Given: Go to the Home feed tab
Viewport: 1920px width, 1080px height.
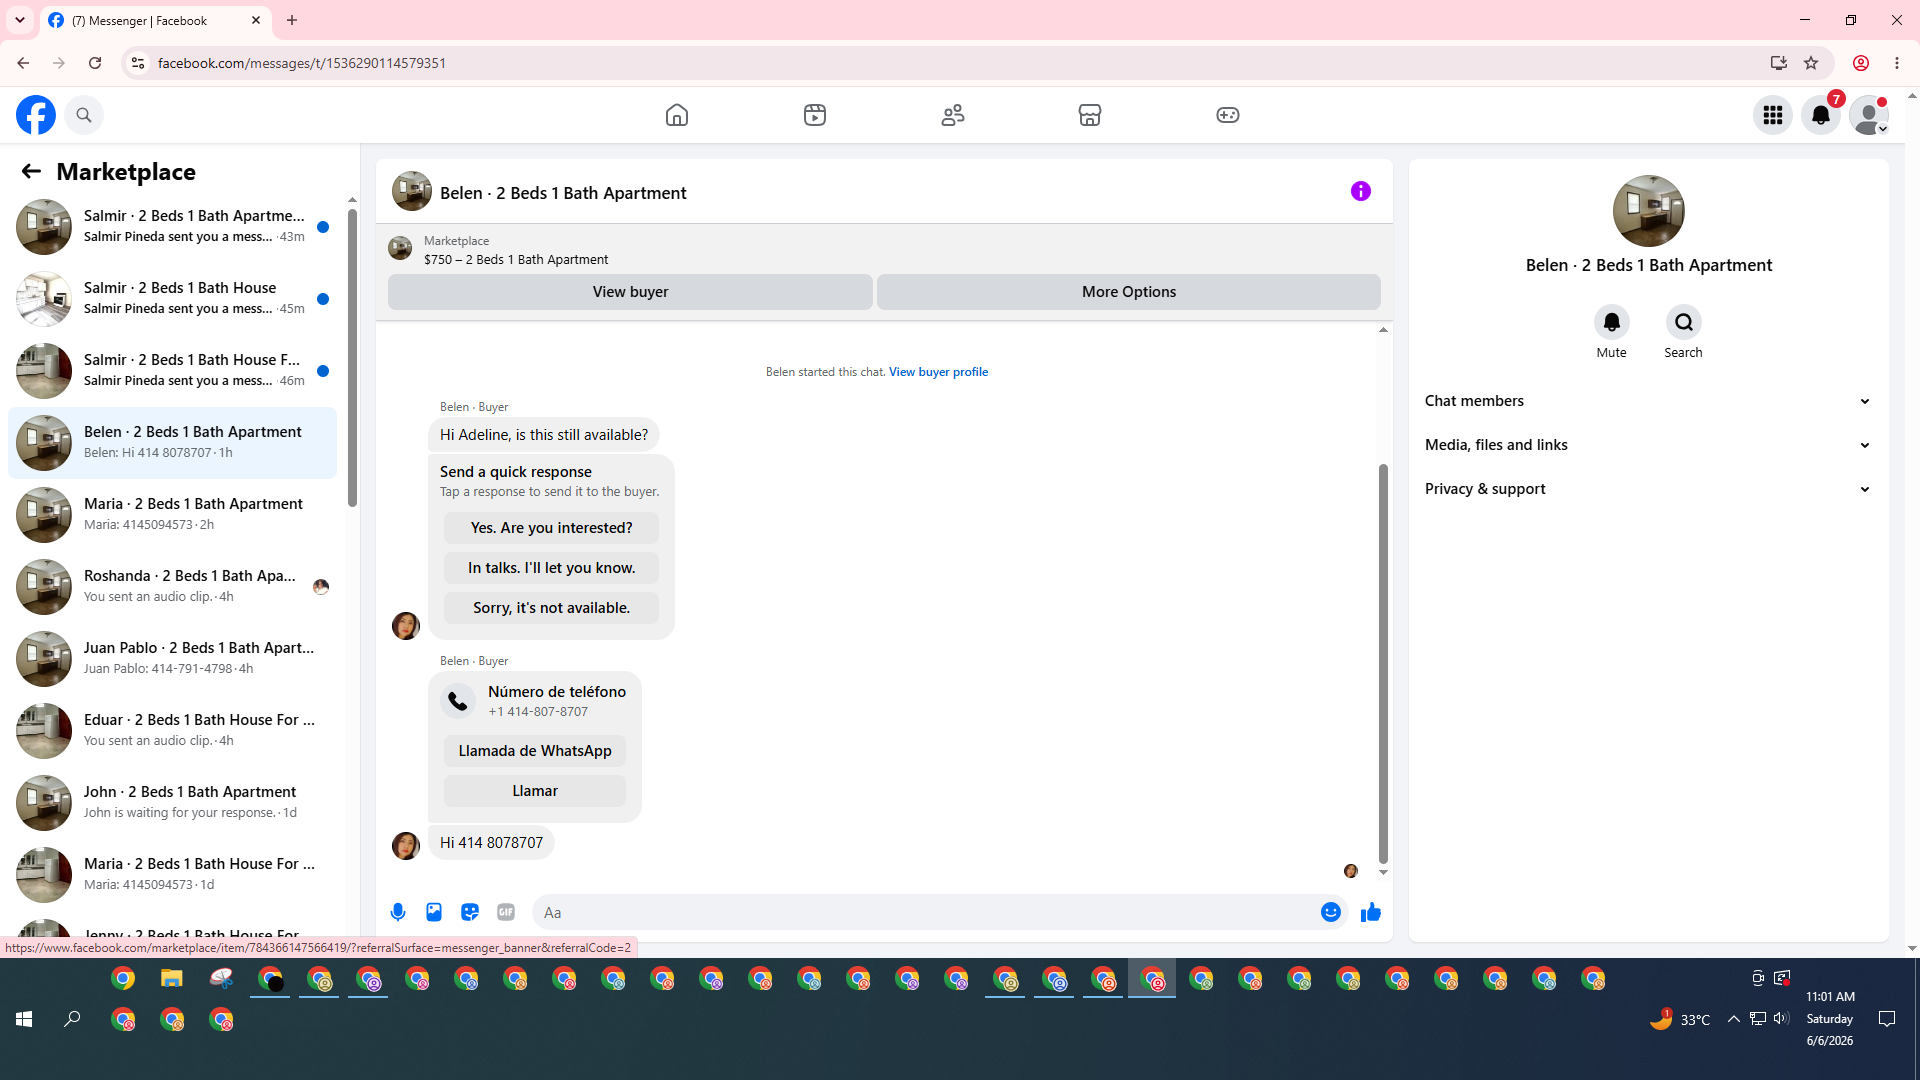Looking at the screenshot, I should tap(677, 115).
